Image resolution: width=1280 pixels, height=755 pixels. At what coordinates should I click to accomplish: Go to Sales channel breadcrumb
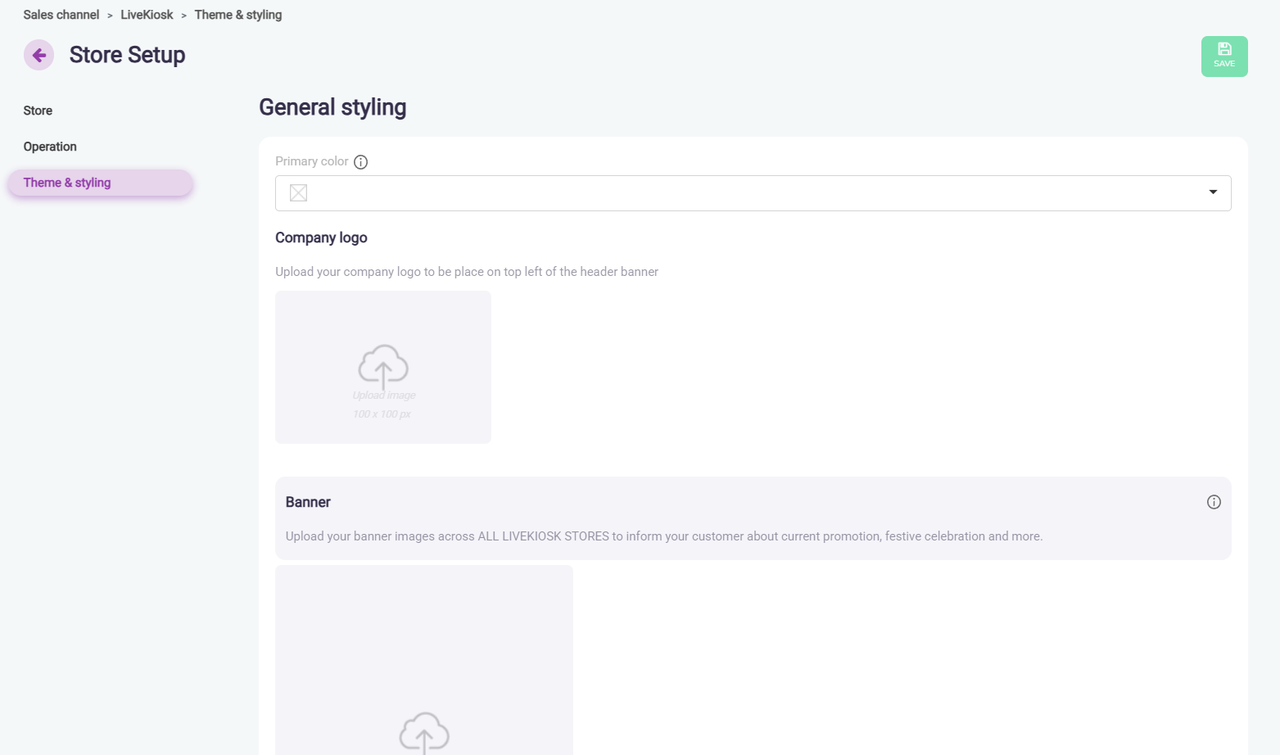pyautogui.click(x=61, y=15)
